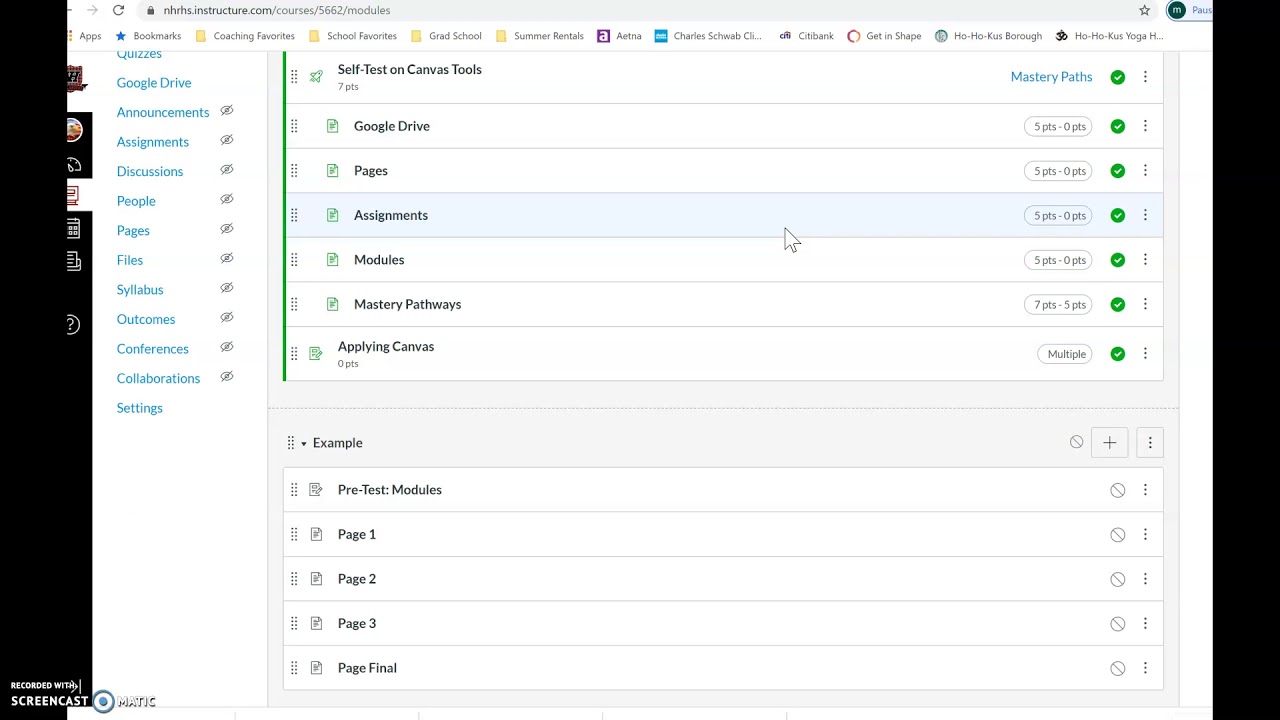Screen dimensions: 1280x720
Task: Go to Settings in course navigation
Action: click(139, 408)
